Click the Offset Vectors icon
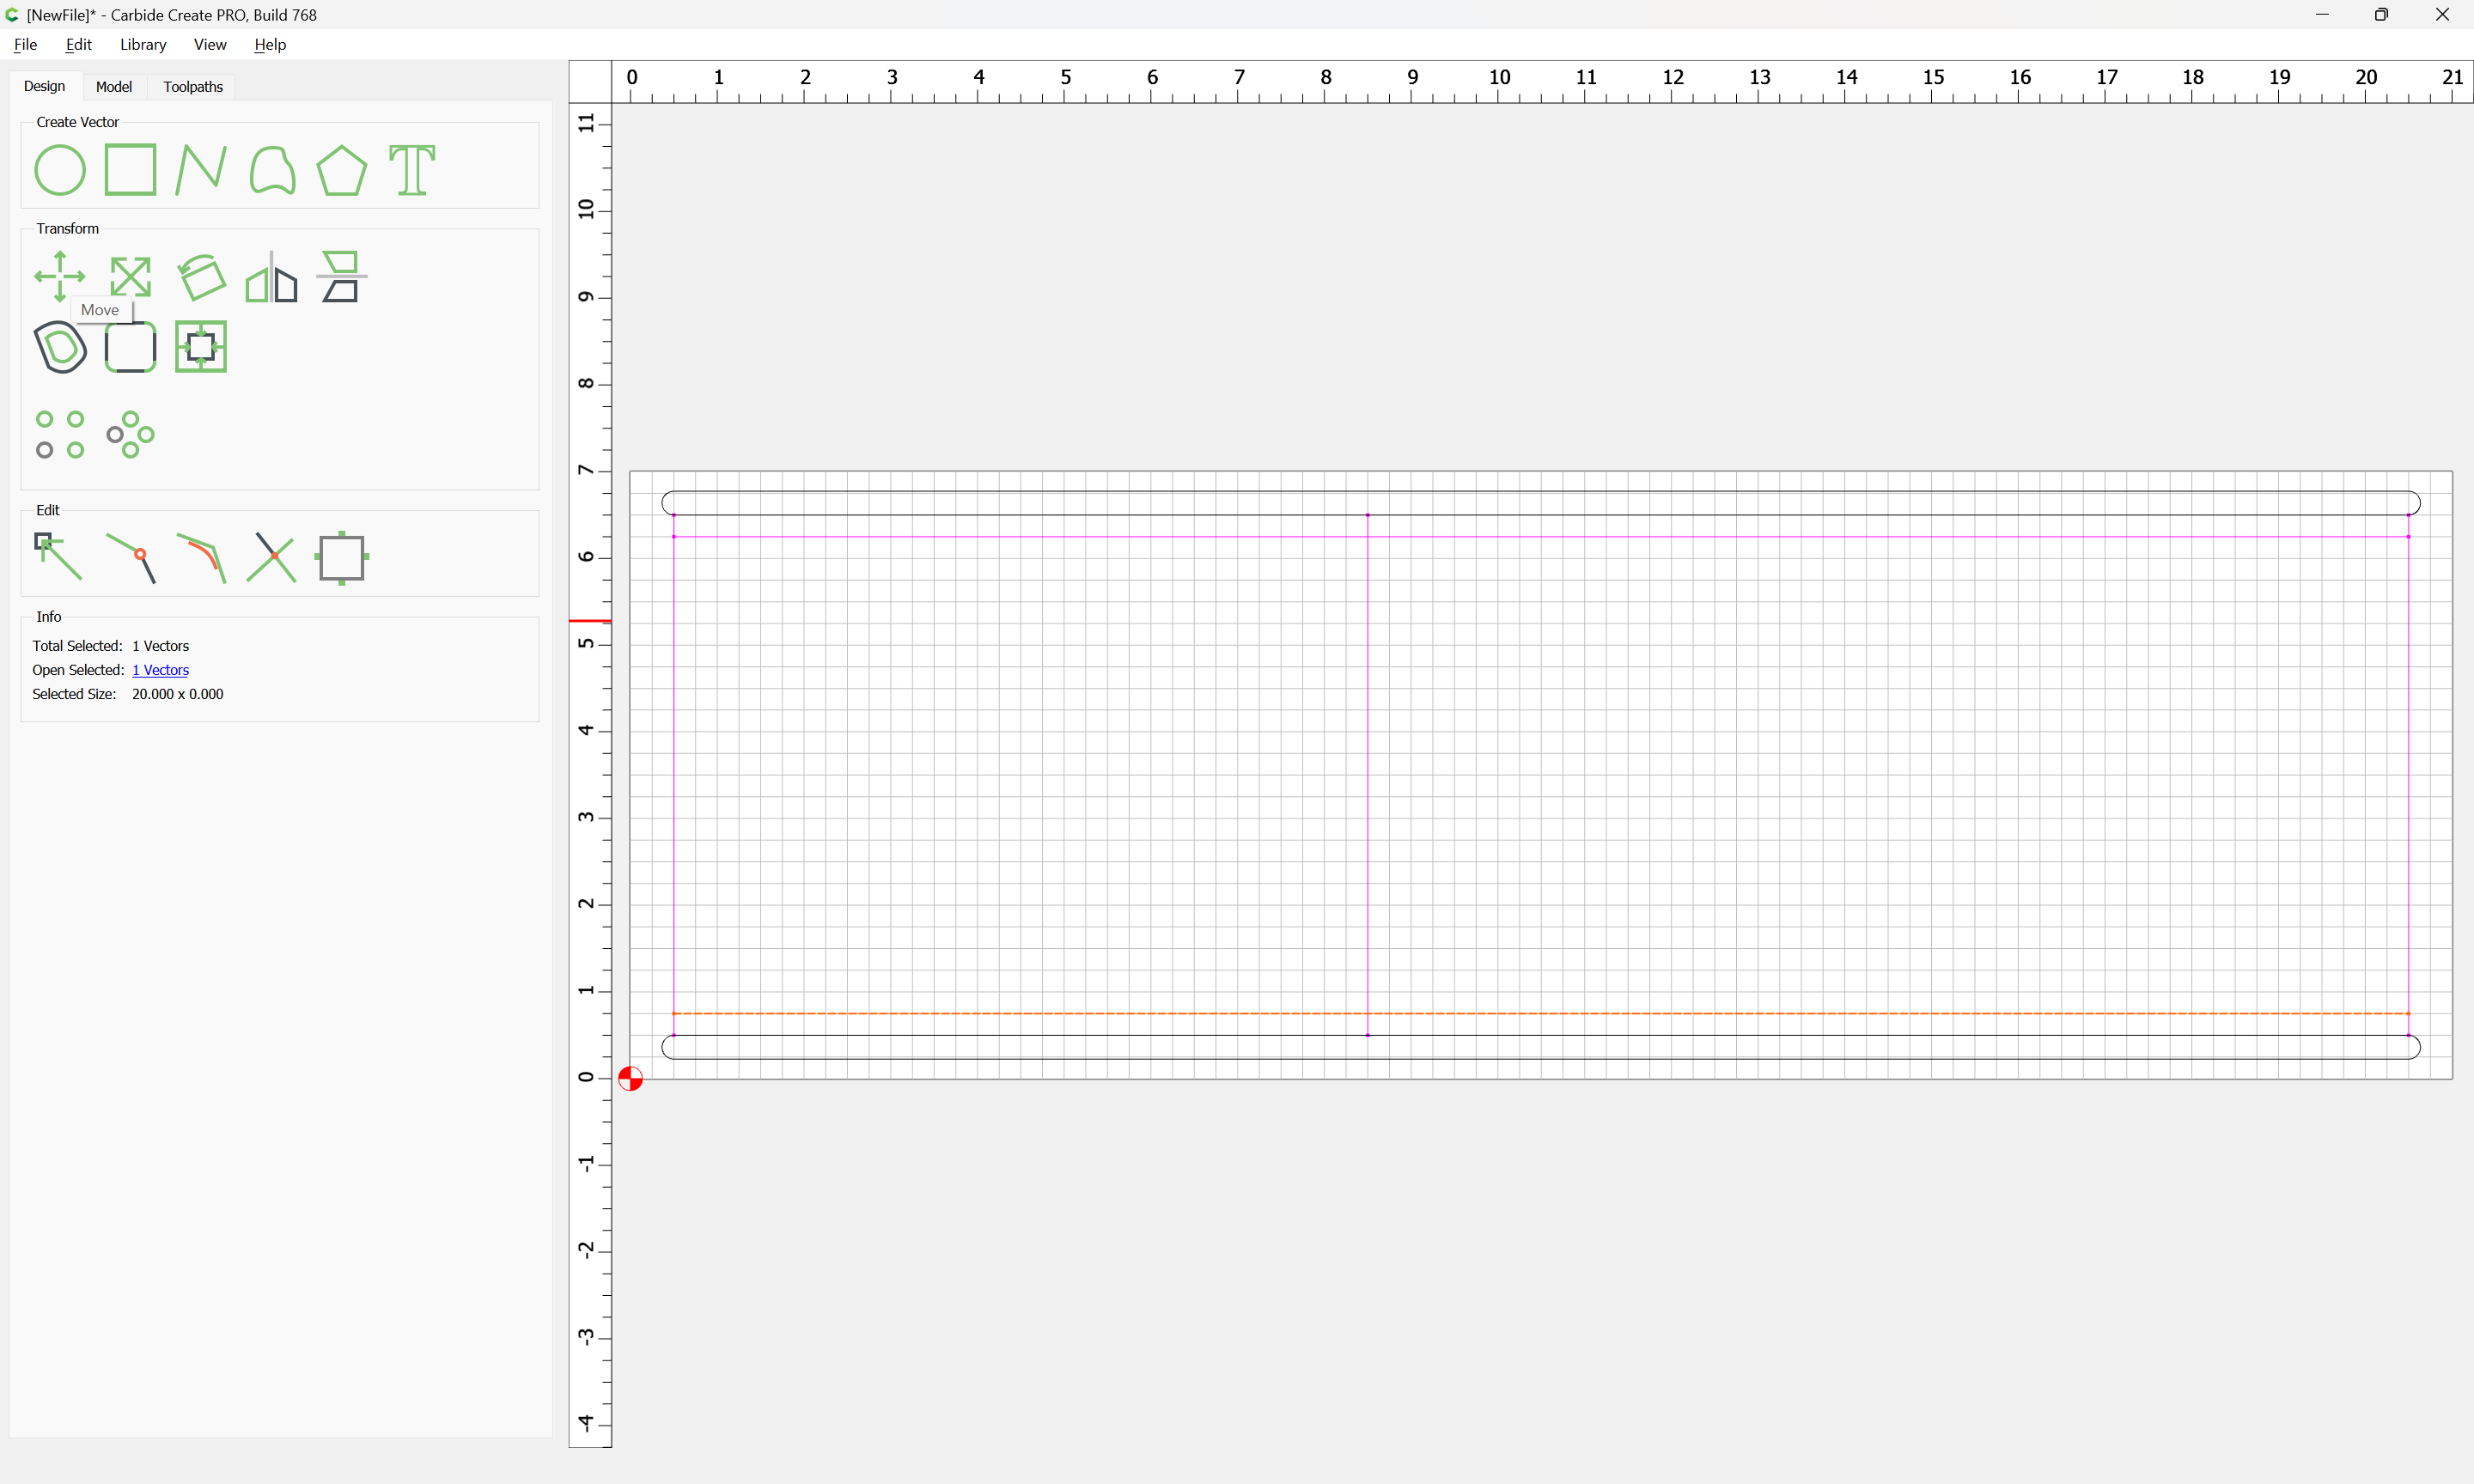2474x1484 pixels. pos(60,347)
